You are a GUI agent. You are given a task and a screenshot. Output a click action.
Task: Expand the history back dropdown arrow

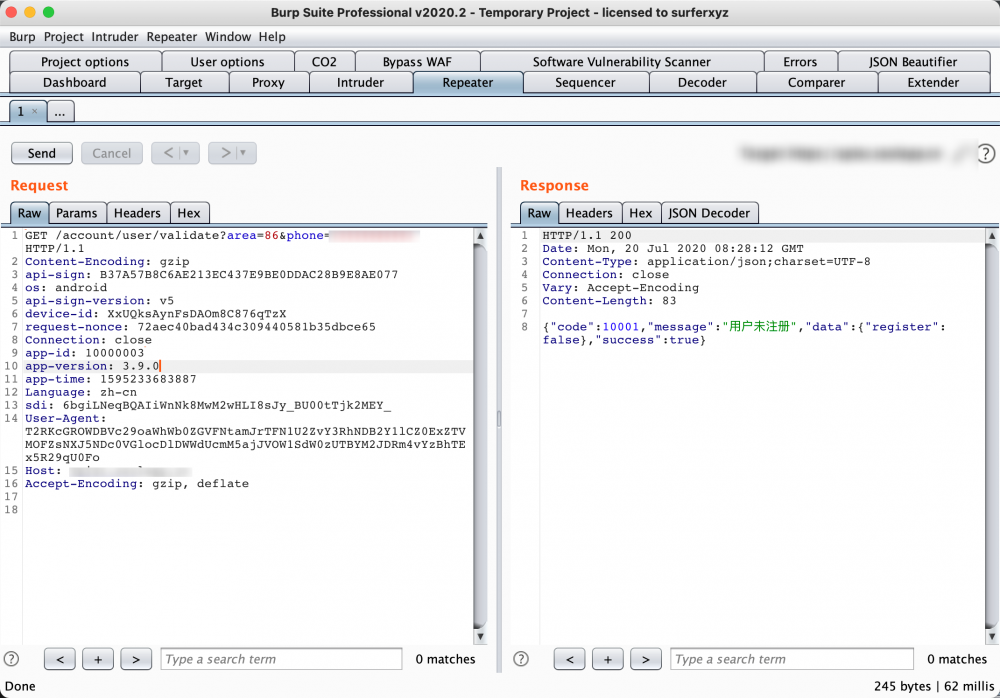point(188,153)
